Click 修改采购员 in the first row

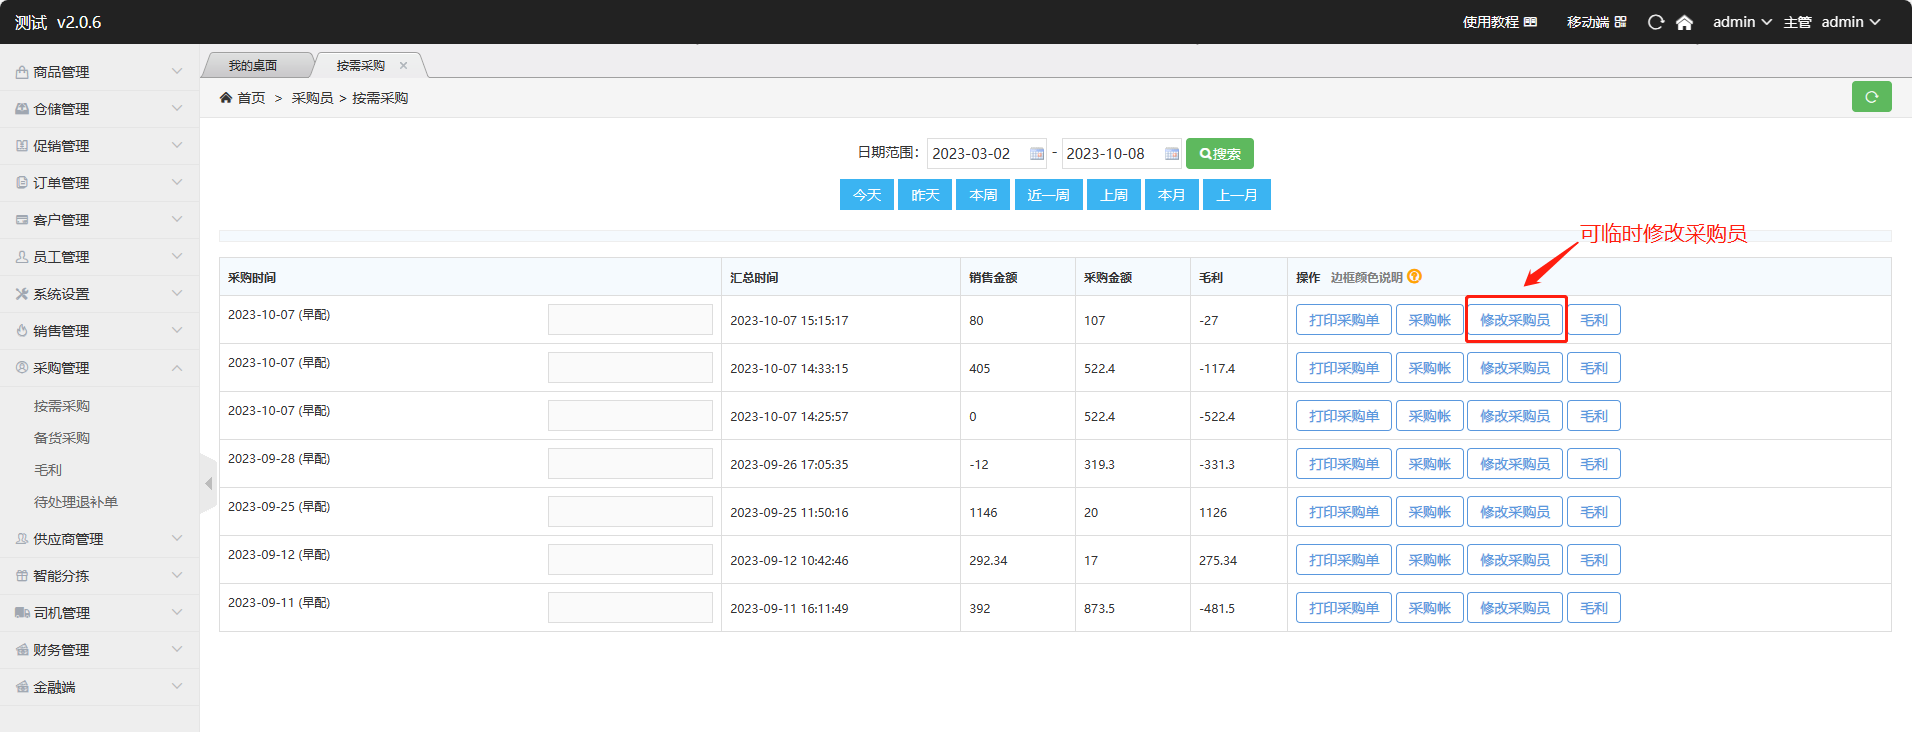[1514, 320]
